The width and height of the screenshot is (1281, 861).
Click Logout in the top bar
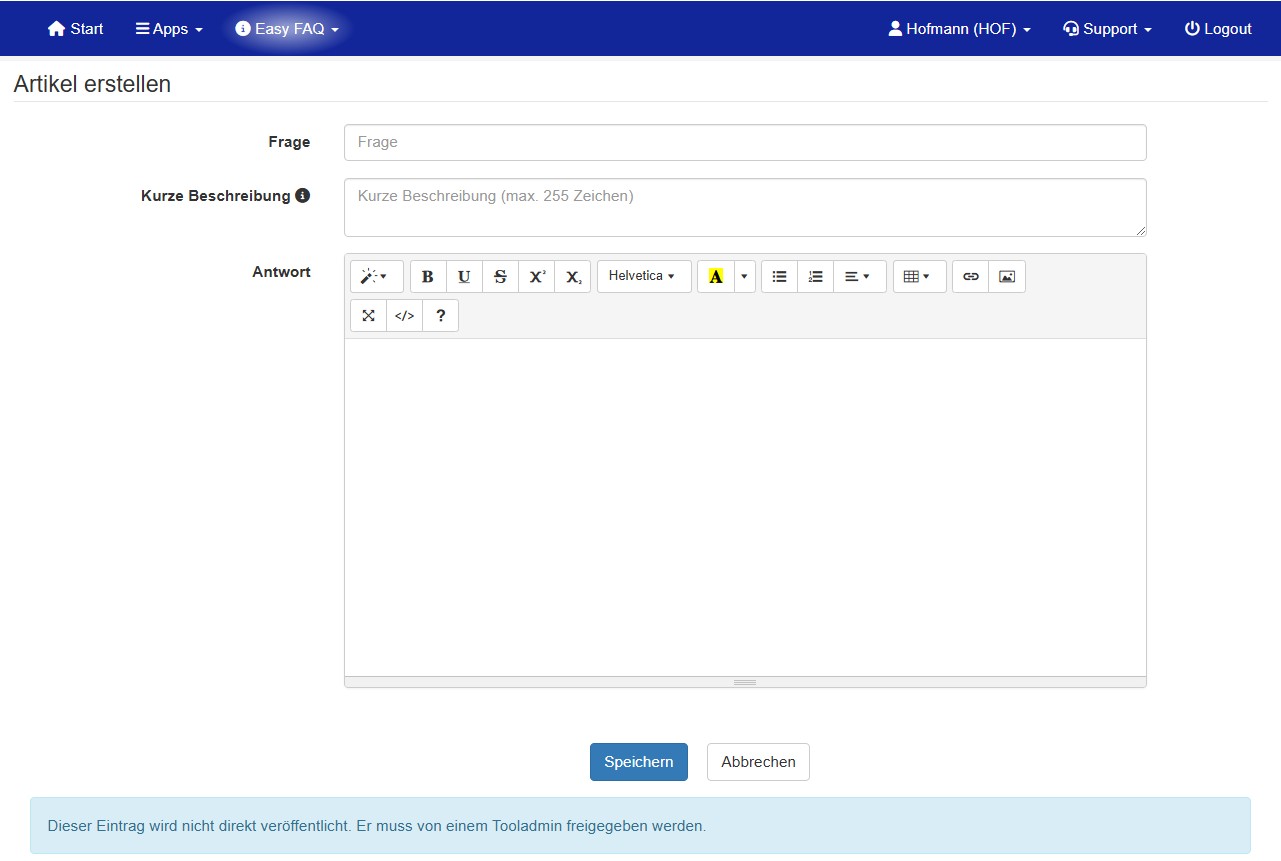coord(1218,29)
